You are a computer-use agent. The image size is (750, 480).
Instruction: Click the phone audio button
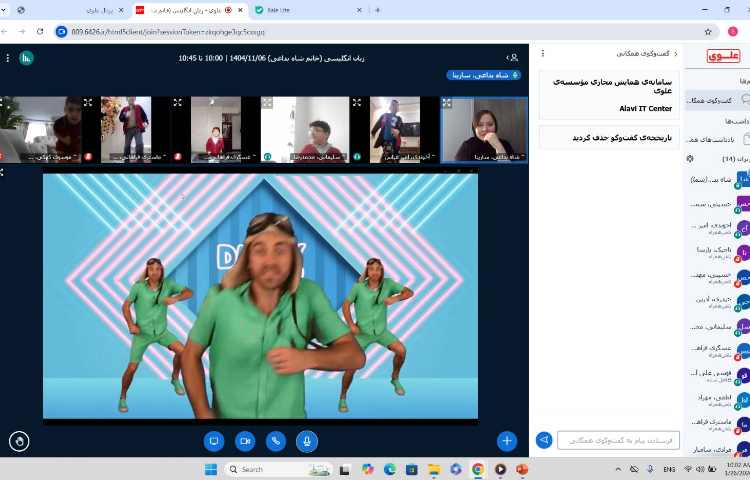click(276, 440)
